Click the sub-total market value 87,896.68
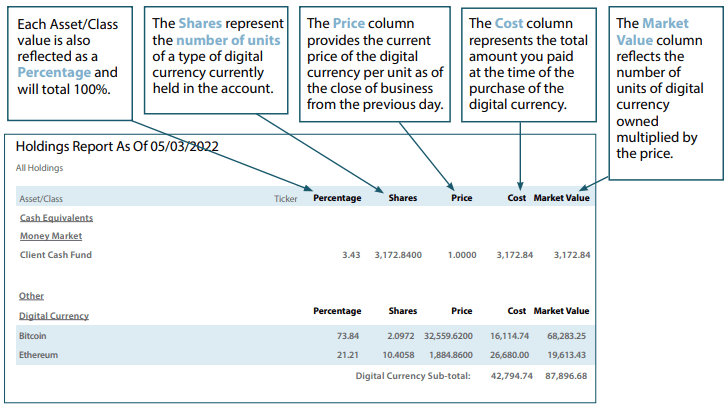This screenshot has height=408, width=728. [x=567, y=376]
